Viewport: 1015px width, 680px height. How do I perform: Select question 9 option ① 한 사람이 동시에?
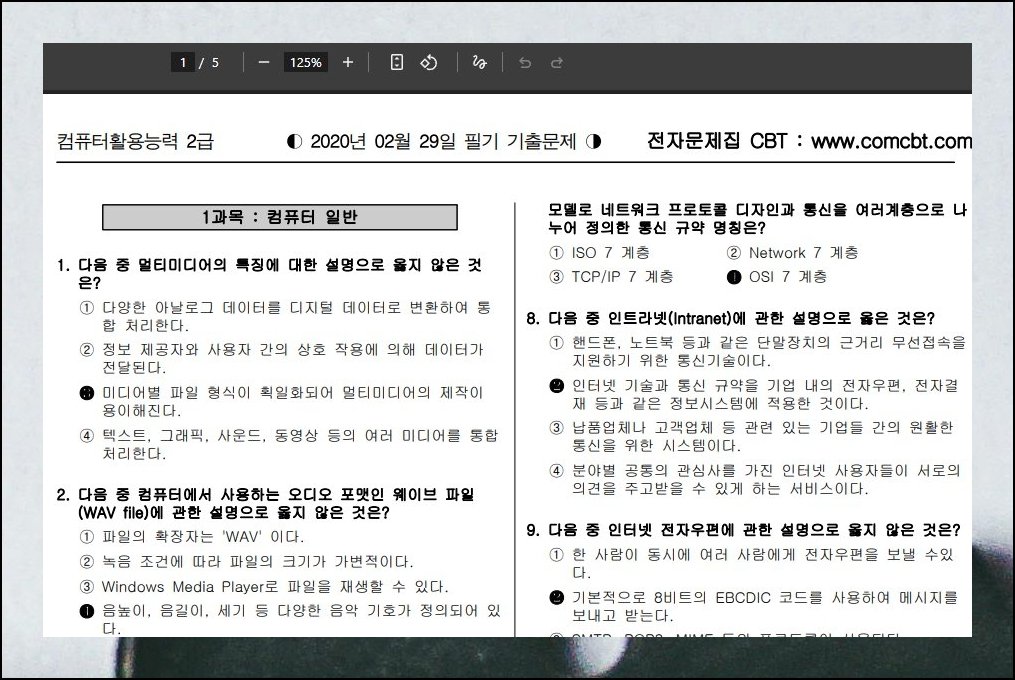point(752,563)
